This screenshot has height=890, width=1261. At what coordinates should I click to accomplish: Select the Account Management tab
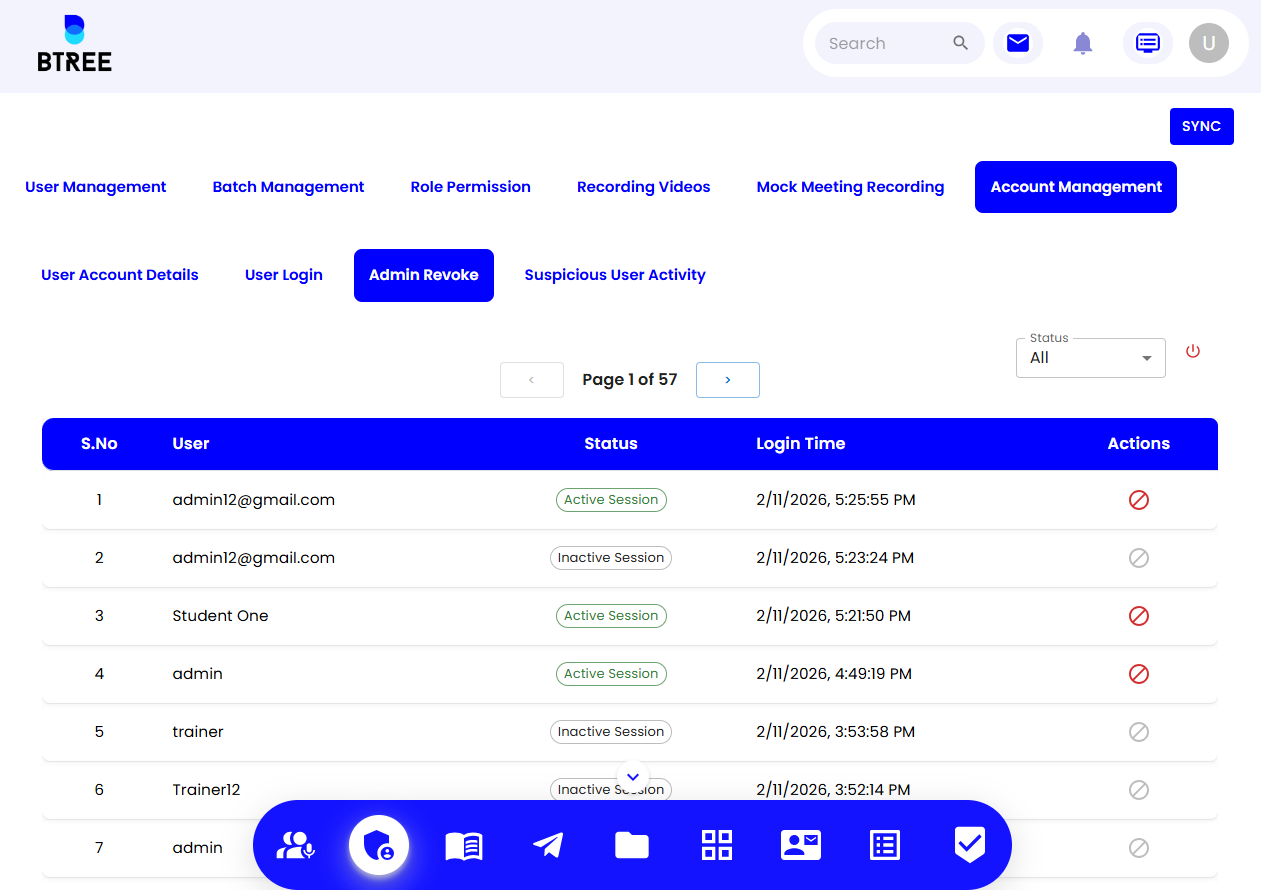[1076, 187]
